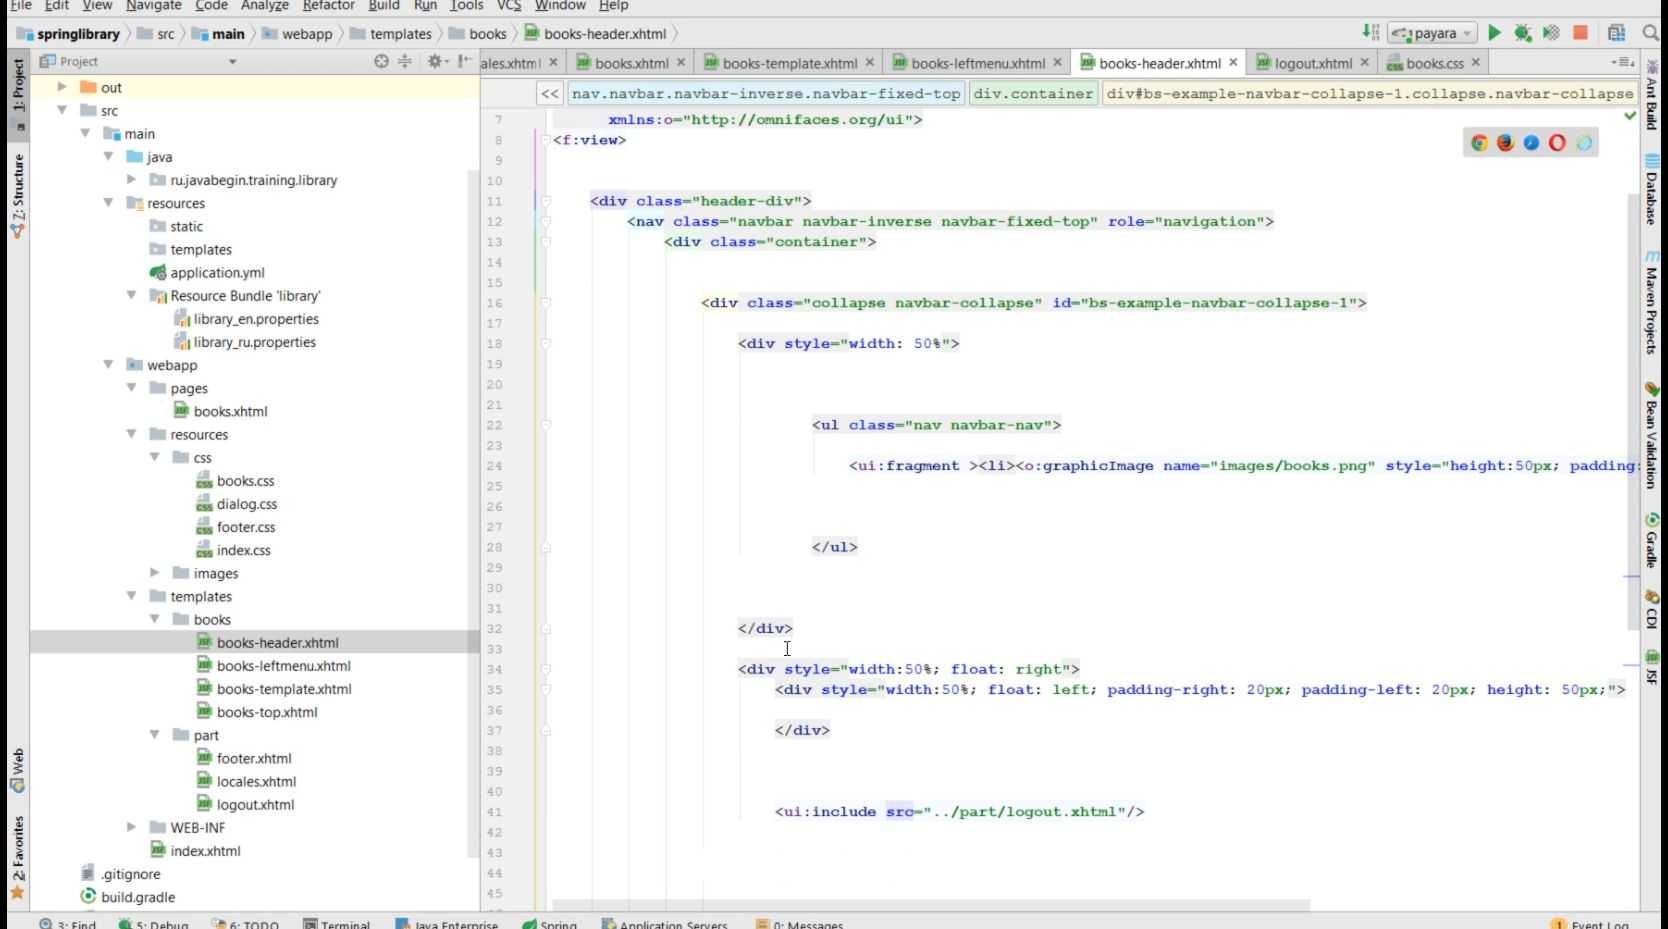Hide the Project tool window
The height and width of the screenshot is (929, 1668).
click(x=465, y=61)
